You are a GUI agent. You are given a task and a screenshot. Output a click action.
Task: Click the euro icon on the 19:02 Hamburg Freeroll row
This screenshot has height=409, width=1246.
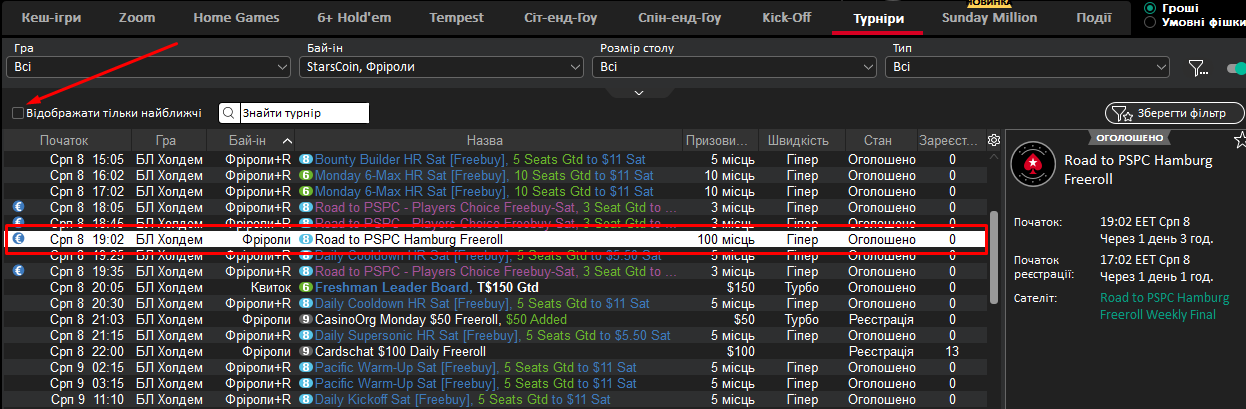click(x=18, y=239)
